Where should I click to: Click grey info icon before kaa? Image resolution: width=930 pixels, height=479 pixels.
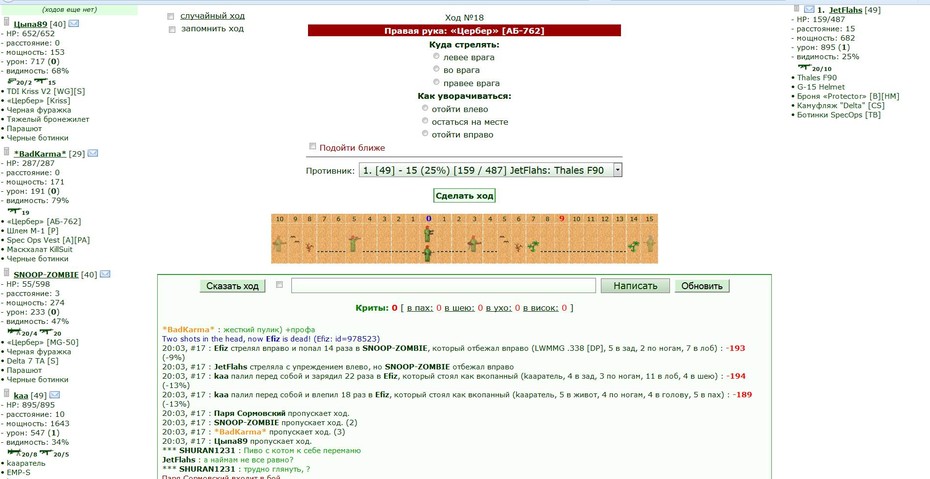[7, 394]
